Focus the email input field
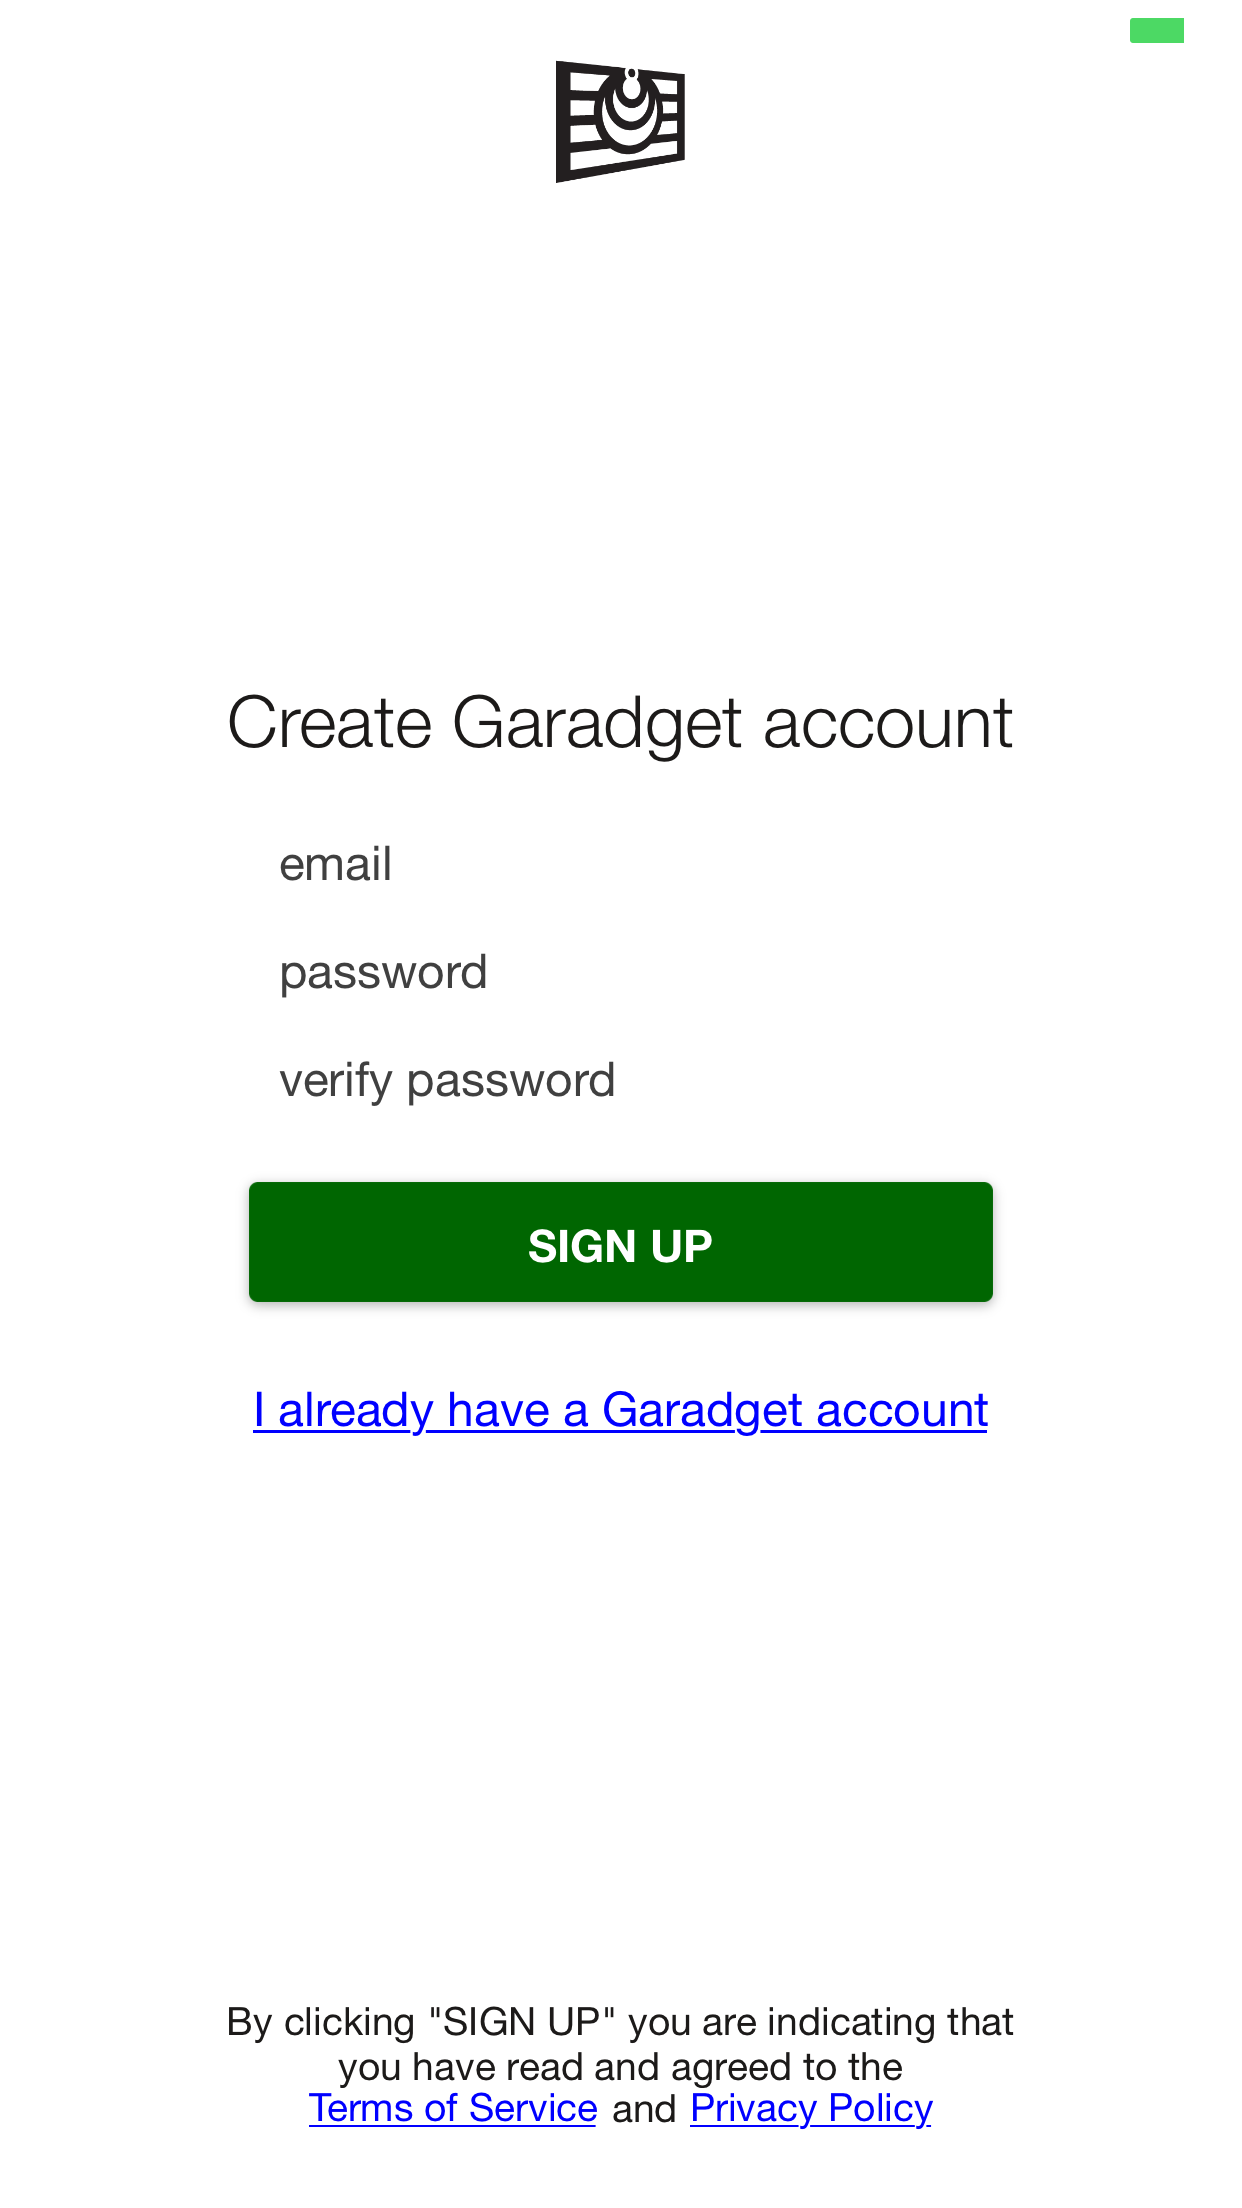Viewport: 1242px width, 2208px height. [620, 864]
